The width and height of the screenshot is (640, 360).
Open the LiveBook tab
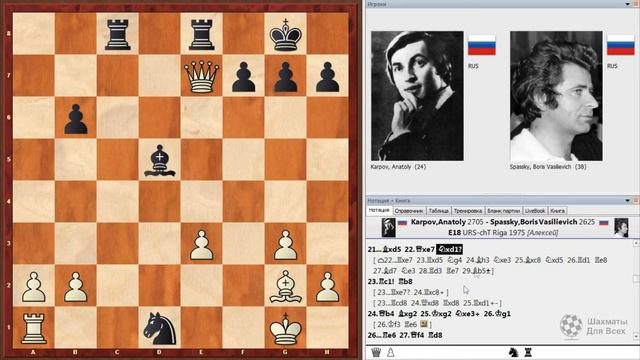(535, 211)
